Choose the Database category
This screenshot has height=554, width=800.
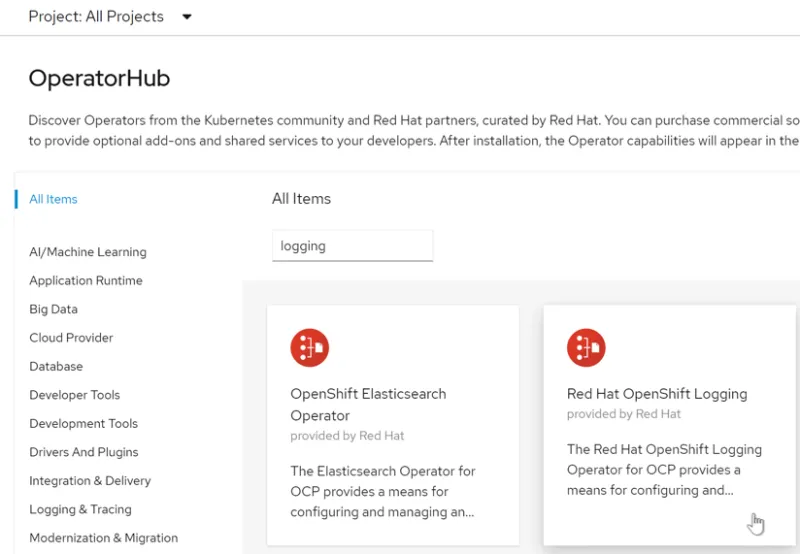click(x=56, y=367)
